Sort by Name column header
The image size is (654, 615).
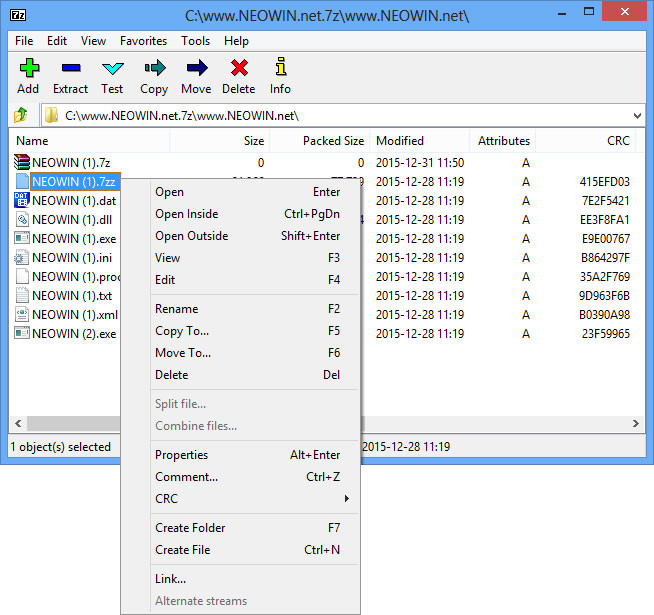(x=89, y=141)
